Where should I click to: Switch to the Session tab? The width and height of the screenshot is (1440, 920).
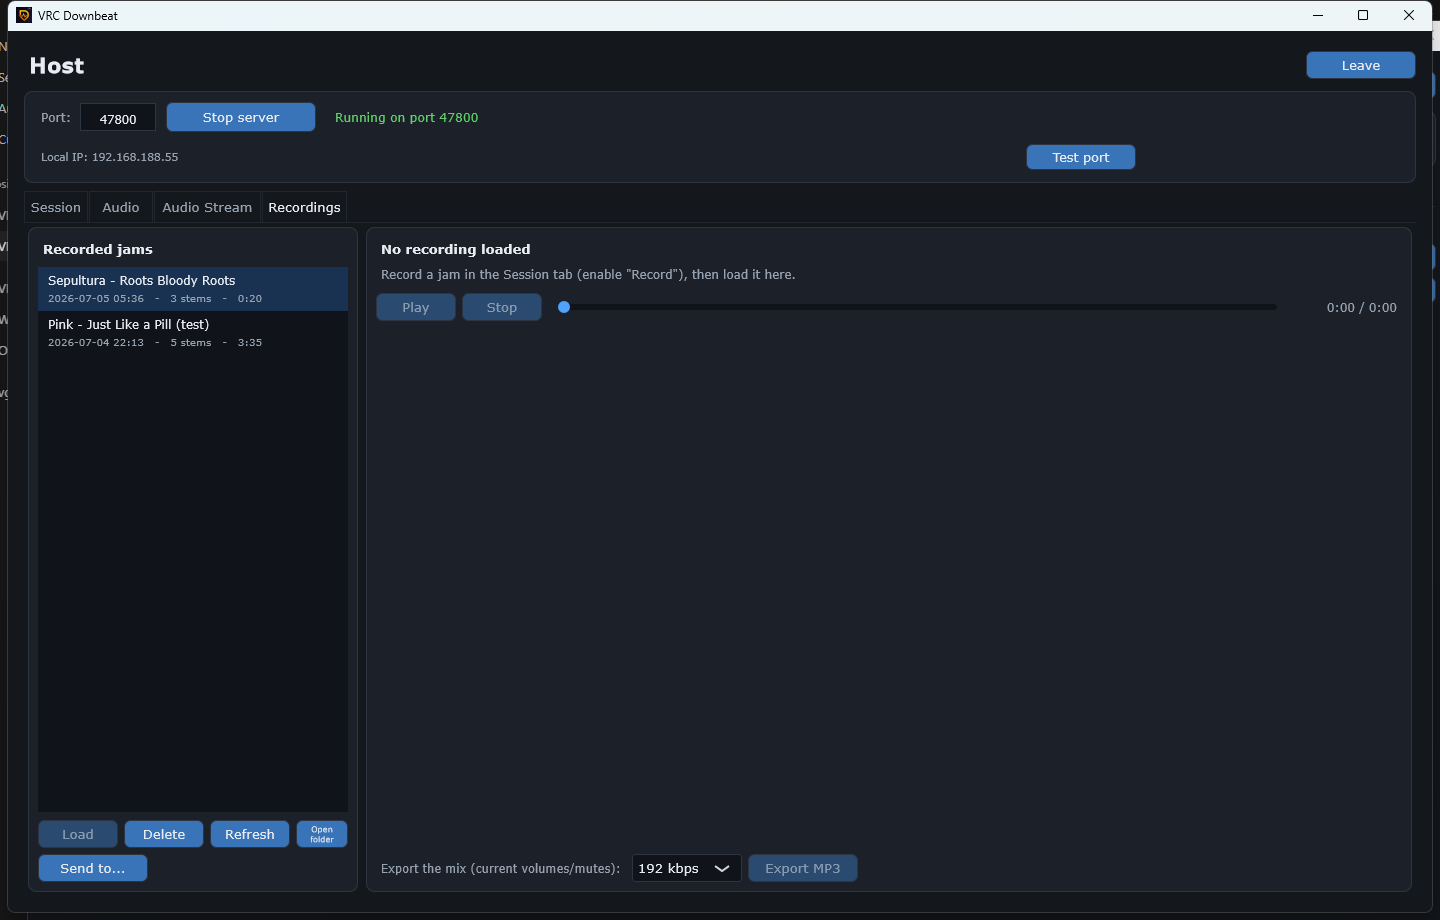click(56, 207)
